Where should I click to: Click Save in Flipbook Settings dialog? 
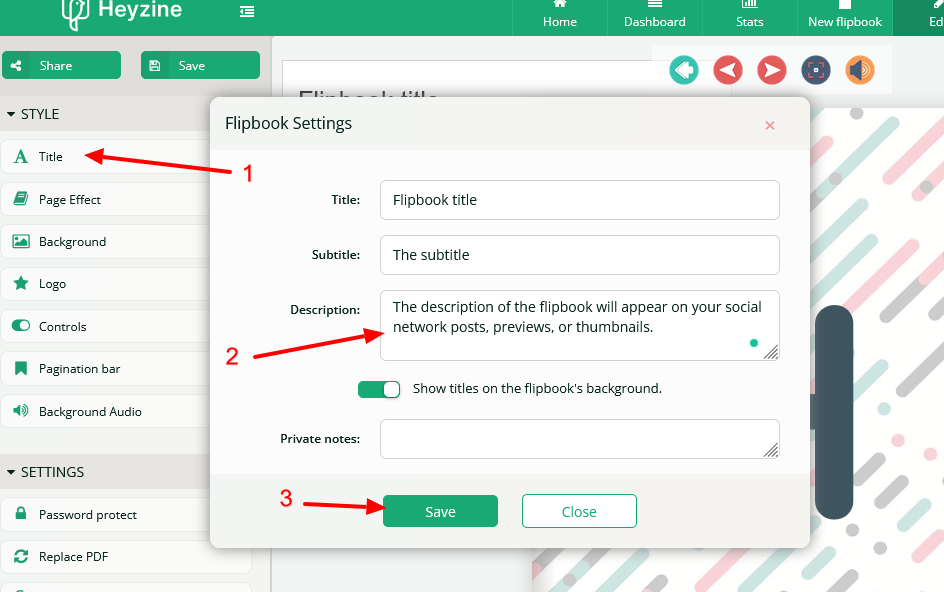coord(440,511)
